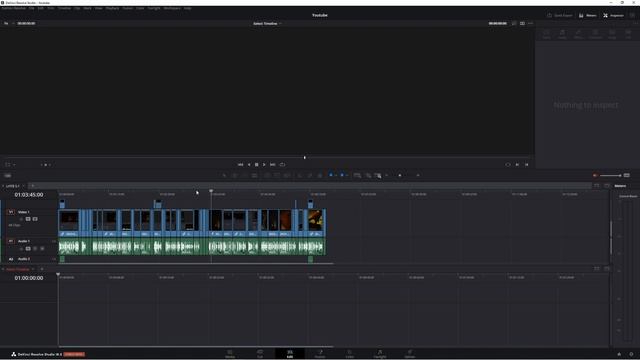This screenshot has width=640, height=360.
Task: Click the timeline zoom in plus
Action: pos(418,176)
